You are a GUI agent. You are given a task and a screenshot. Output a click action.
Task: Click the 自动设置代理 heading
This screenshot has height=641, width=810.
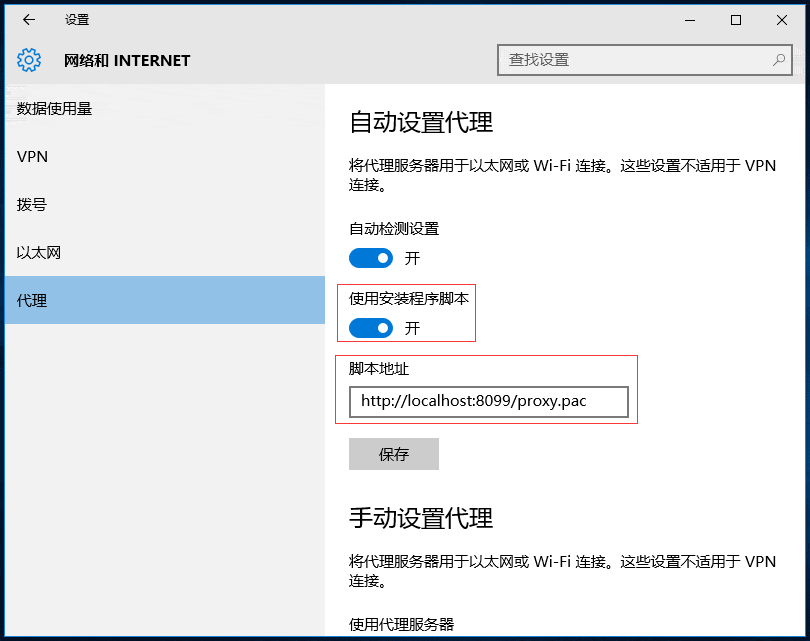click(421, 123)
